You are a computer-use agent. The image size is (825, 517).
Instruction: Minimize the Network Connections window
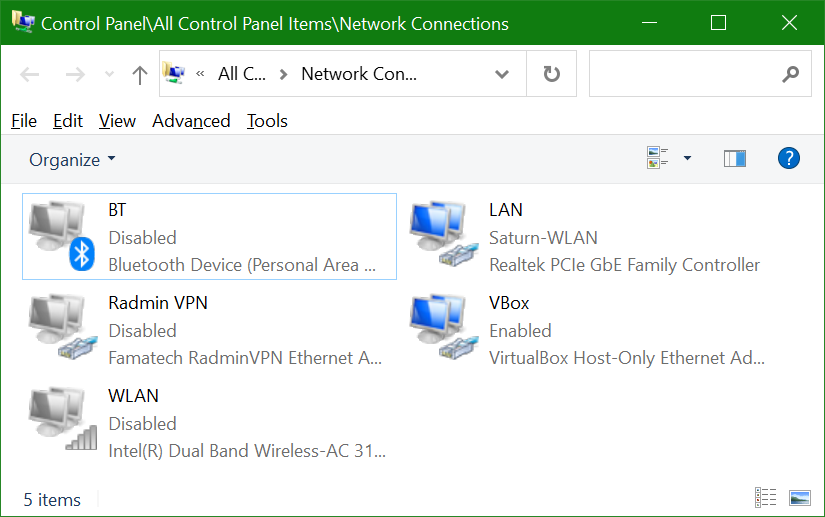pyautogui.click(x=649, y=23)
